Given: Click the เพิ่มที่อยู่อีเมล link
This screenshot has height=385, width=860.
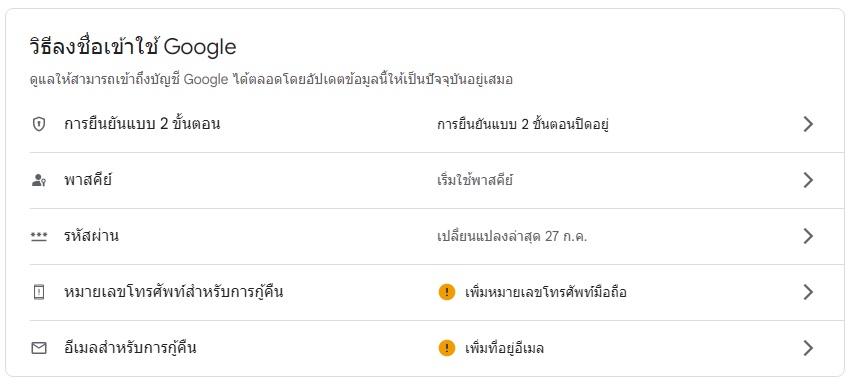Looking at the screenshot, I should [x=504, y=348].
